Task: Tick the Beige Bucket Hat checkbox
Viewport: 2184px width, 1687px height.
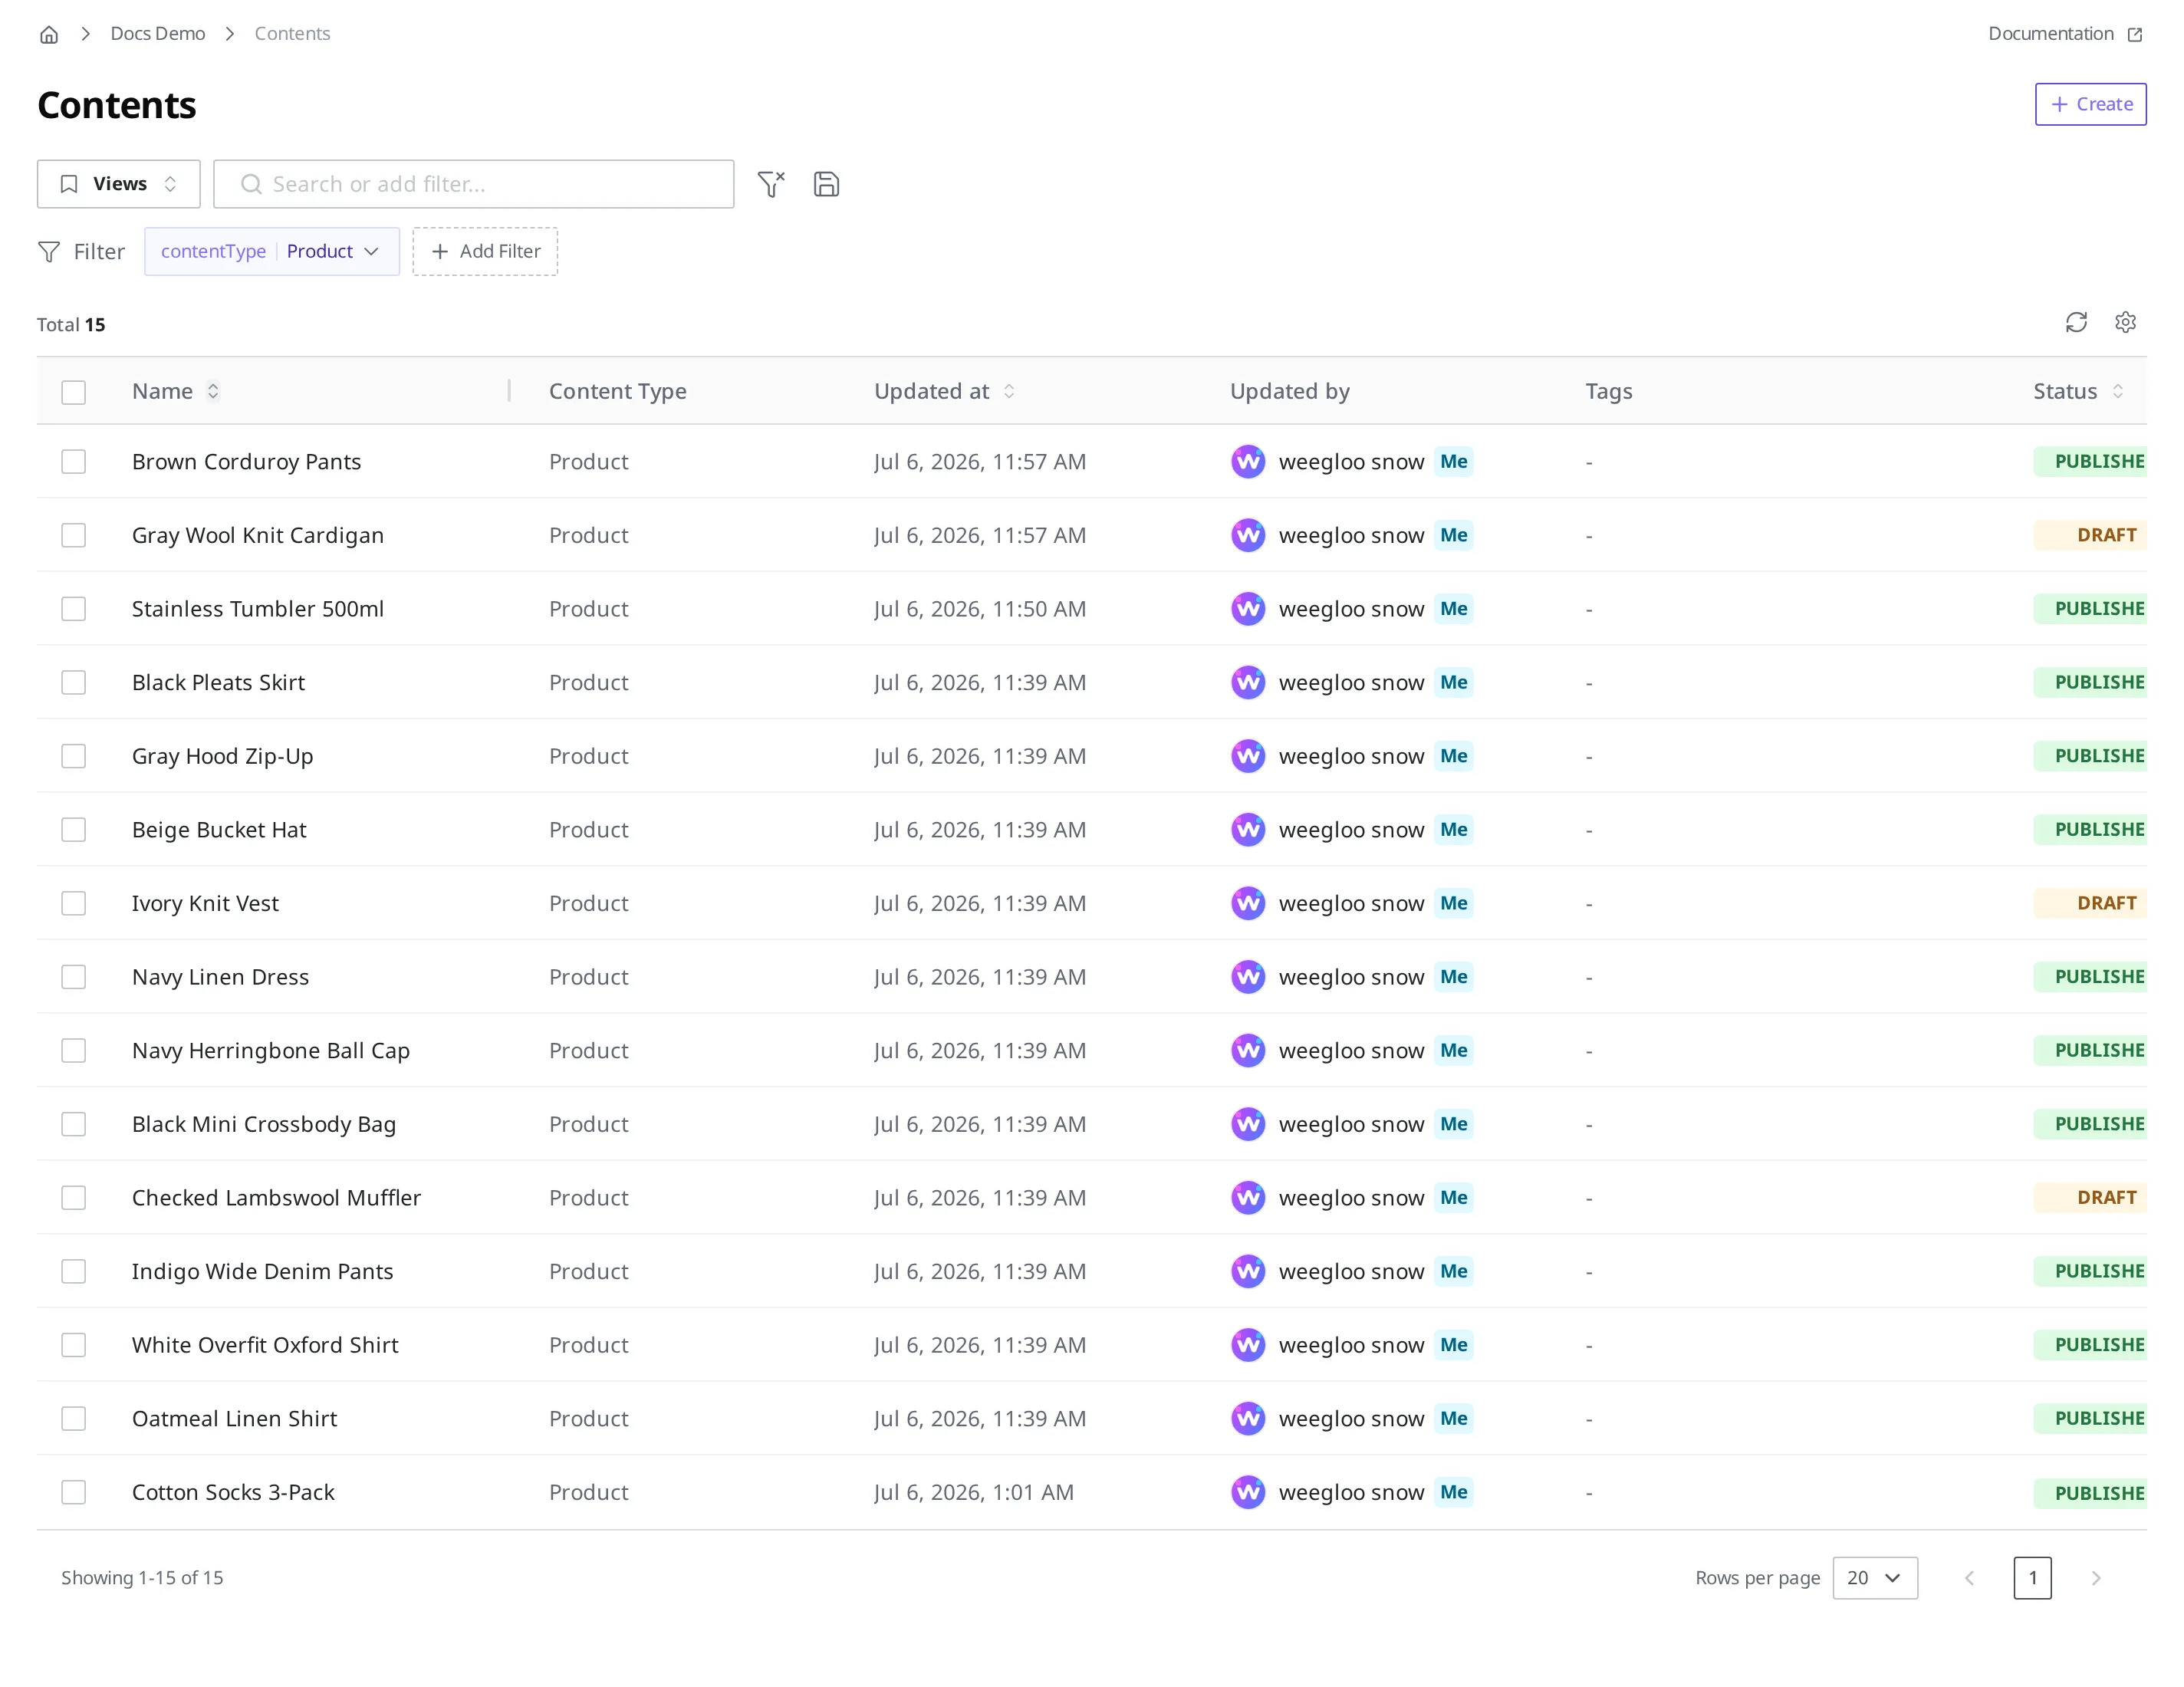Action: point(73,830)
